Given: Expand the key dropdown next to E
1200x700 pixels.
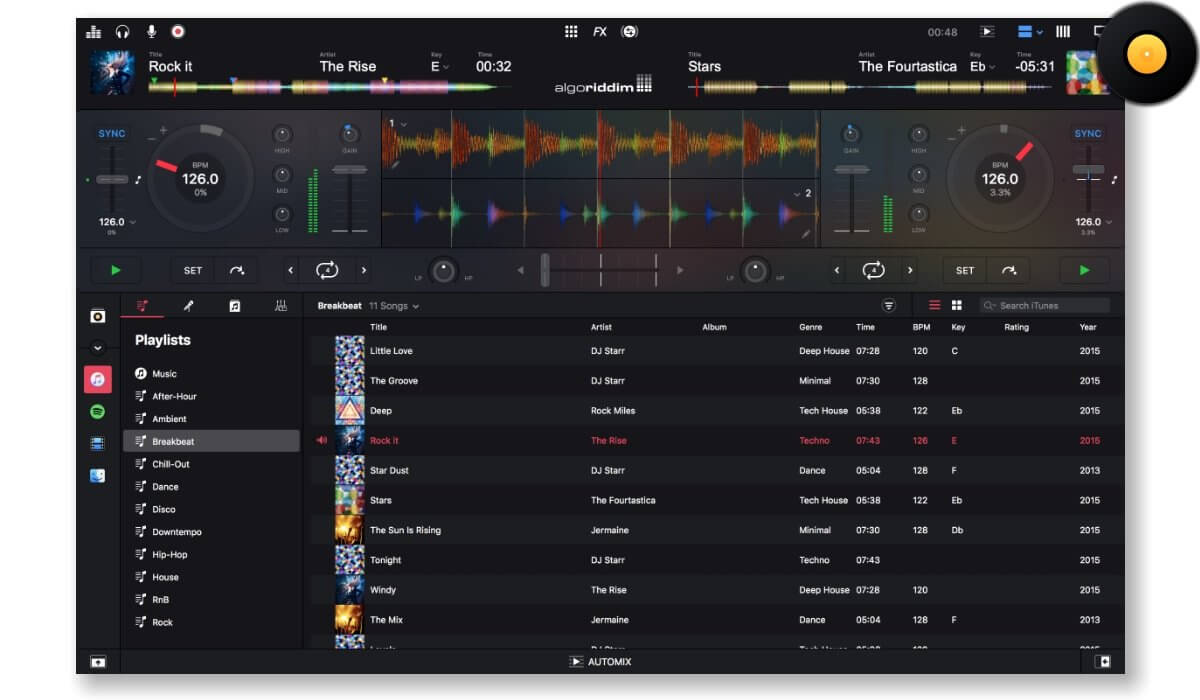Looking at the screenshot, I should pos(446,67).
